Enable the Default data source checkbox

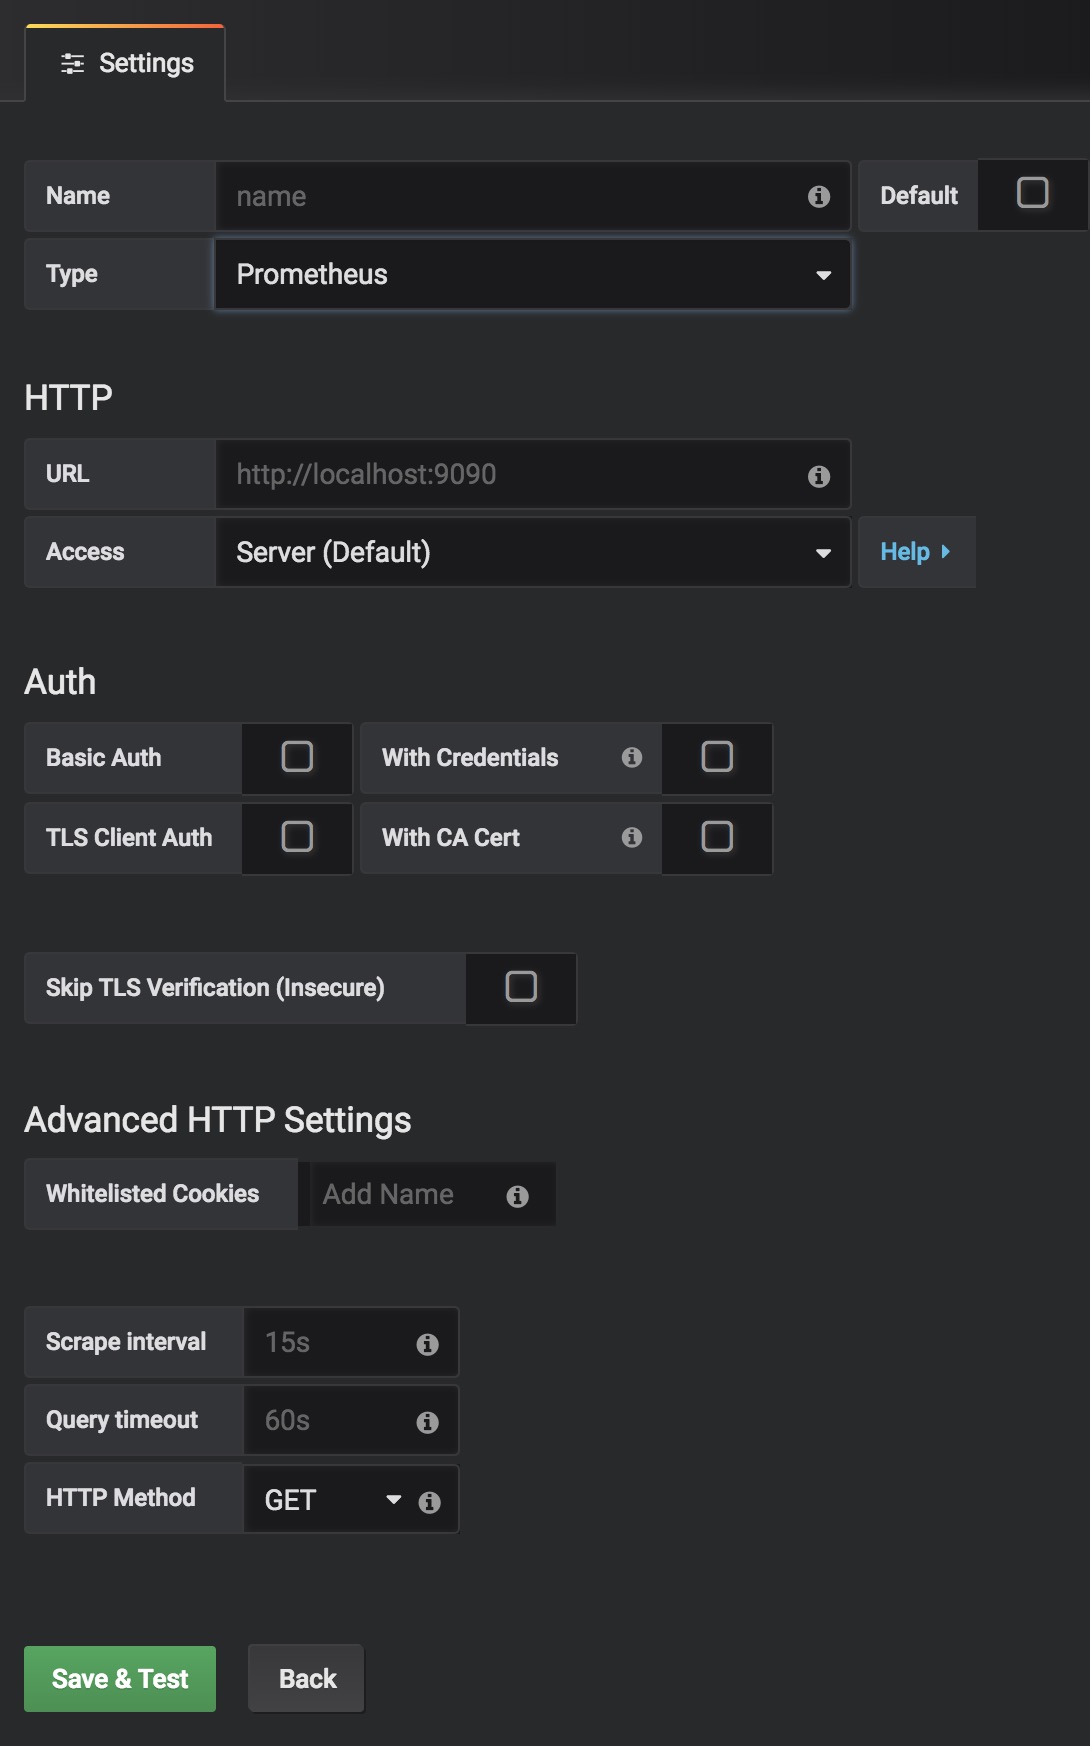click(1032, 193)
